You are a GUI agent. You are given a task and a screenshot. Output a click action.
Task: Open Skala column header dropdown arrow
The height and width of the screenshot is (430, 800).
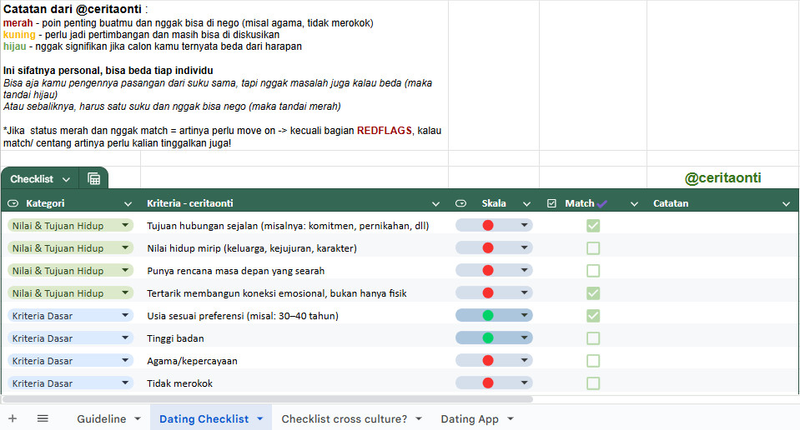pyautogui.click(x=527, y=204)
